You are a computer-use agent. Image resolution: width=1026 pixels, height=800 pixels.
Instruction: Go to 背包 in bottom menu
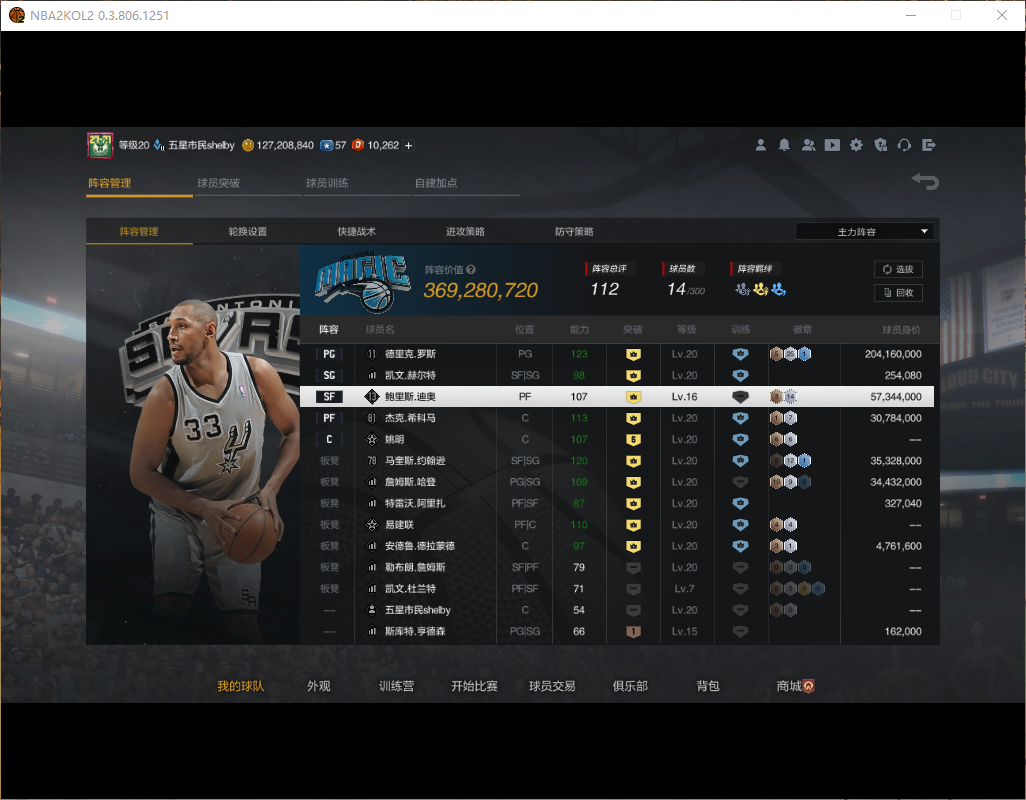tap(708, 686)
